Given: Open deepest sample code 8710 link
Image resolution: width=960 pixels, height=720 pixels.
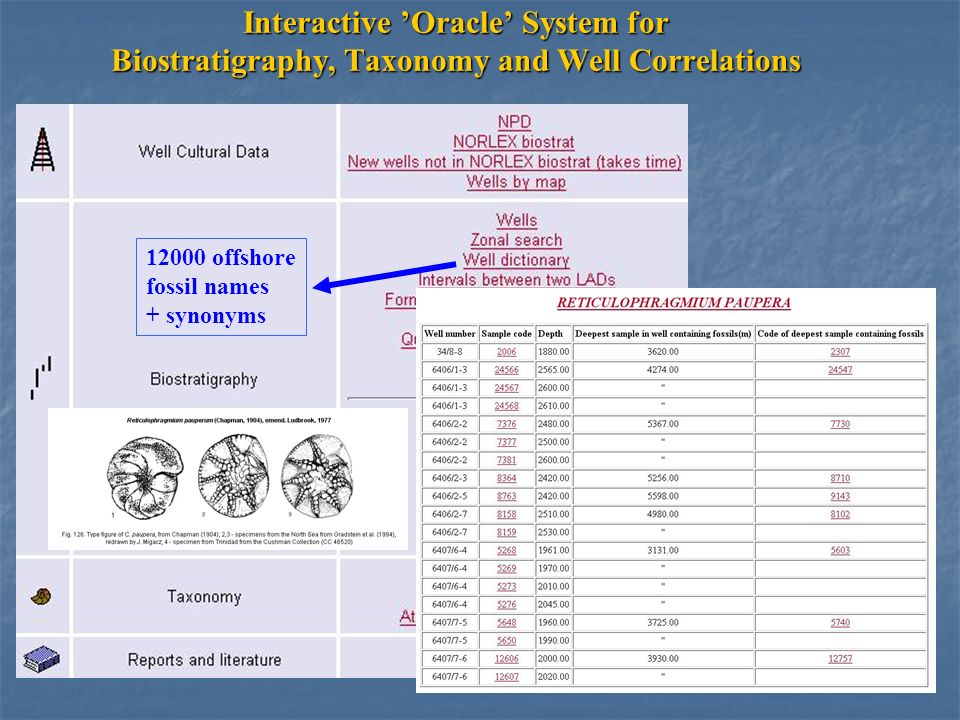Looking at the screenshot, I should click(x=840, y=478).
